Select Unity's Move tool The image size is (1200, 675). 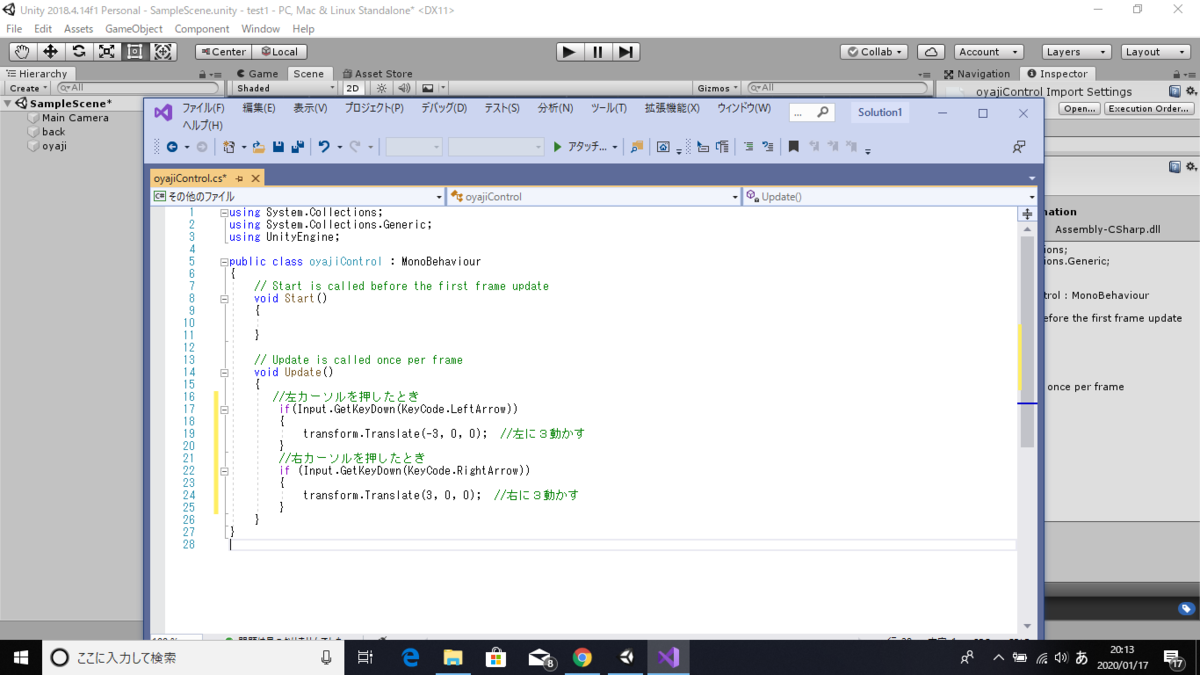(50, 52)
